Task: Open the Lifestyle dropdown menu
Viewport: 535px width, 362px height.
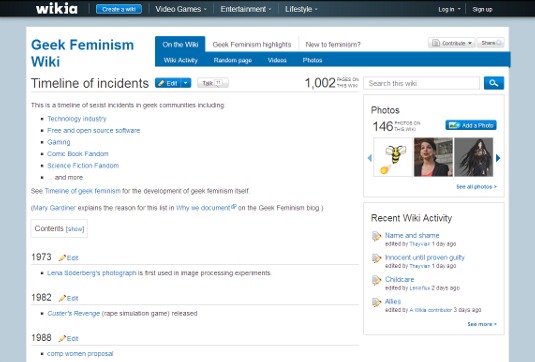Action: [301, 9]
